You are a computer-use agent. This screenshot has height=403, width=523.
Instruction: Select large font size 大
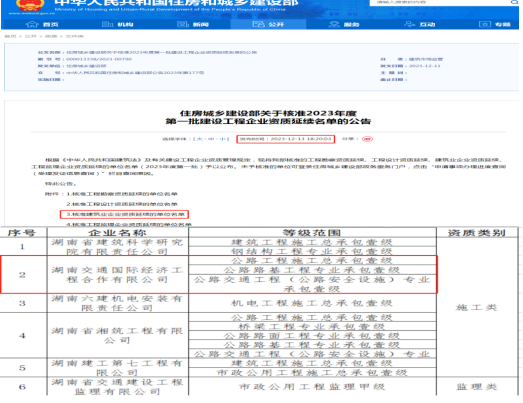199,139
